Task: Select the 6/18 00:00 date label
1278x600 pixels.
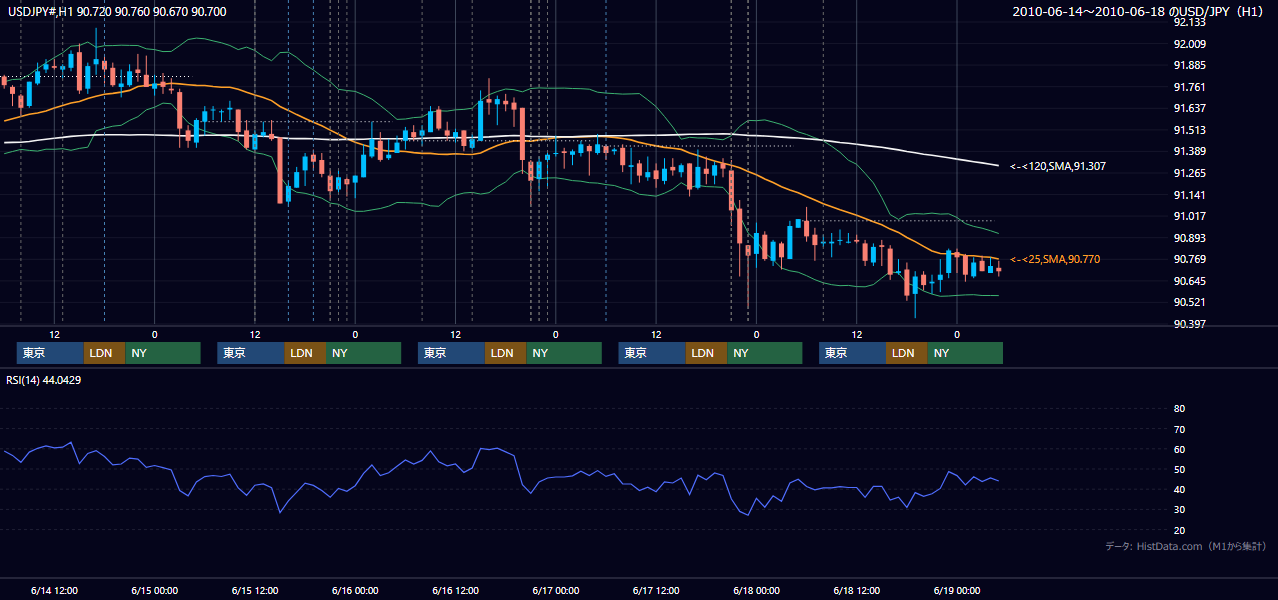Action: point(756,590)
